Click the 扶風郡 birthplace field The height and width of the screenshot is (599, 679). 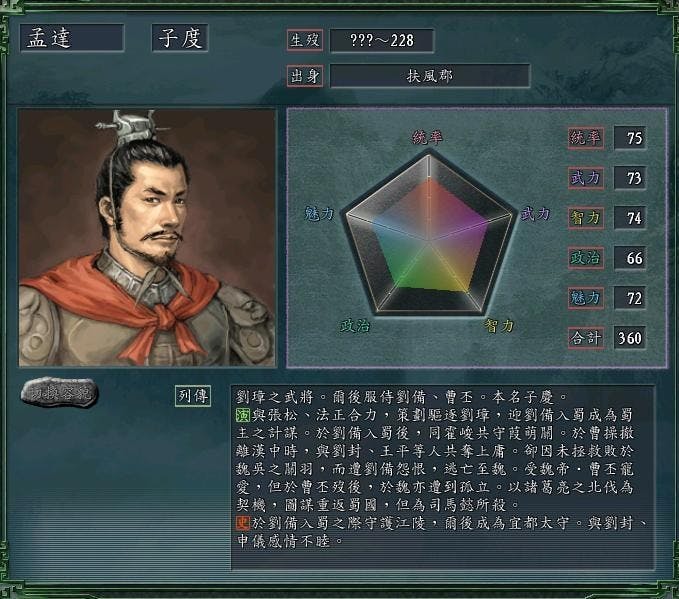click(x=430, y=76)
